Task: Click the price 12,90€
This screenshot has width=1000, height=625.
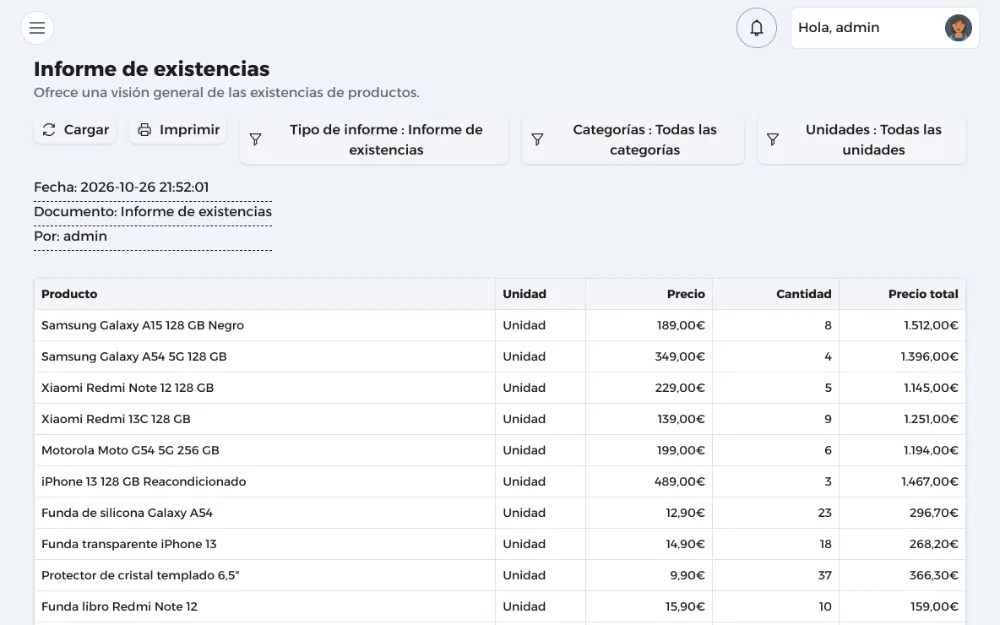Action: click(685, 513)
